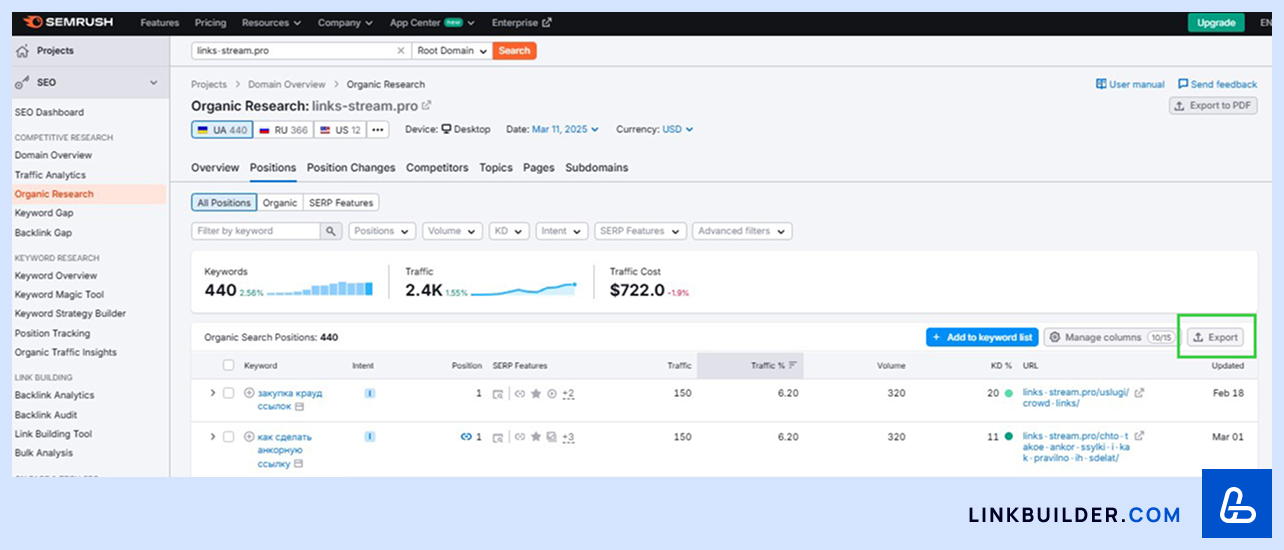Click the magnifier icon in keyword filter

(331, 231)
